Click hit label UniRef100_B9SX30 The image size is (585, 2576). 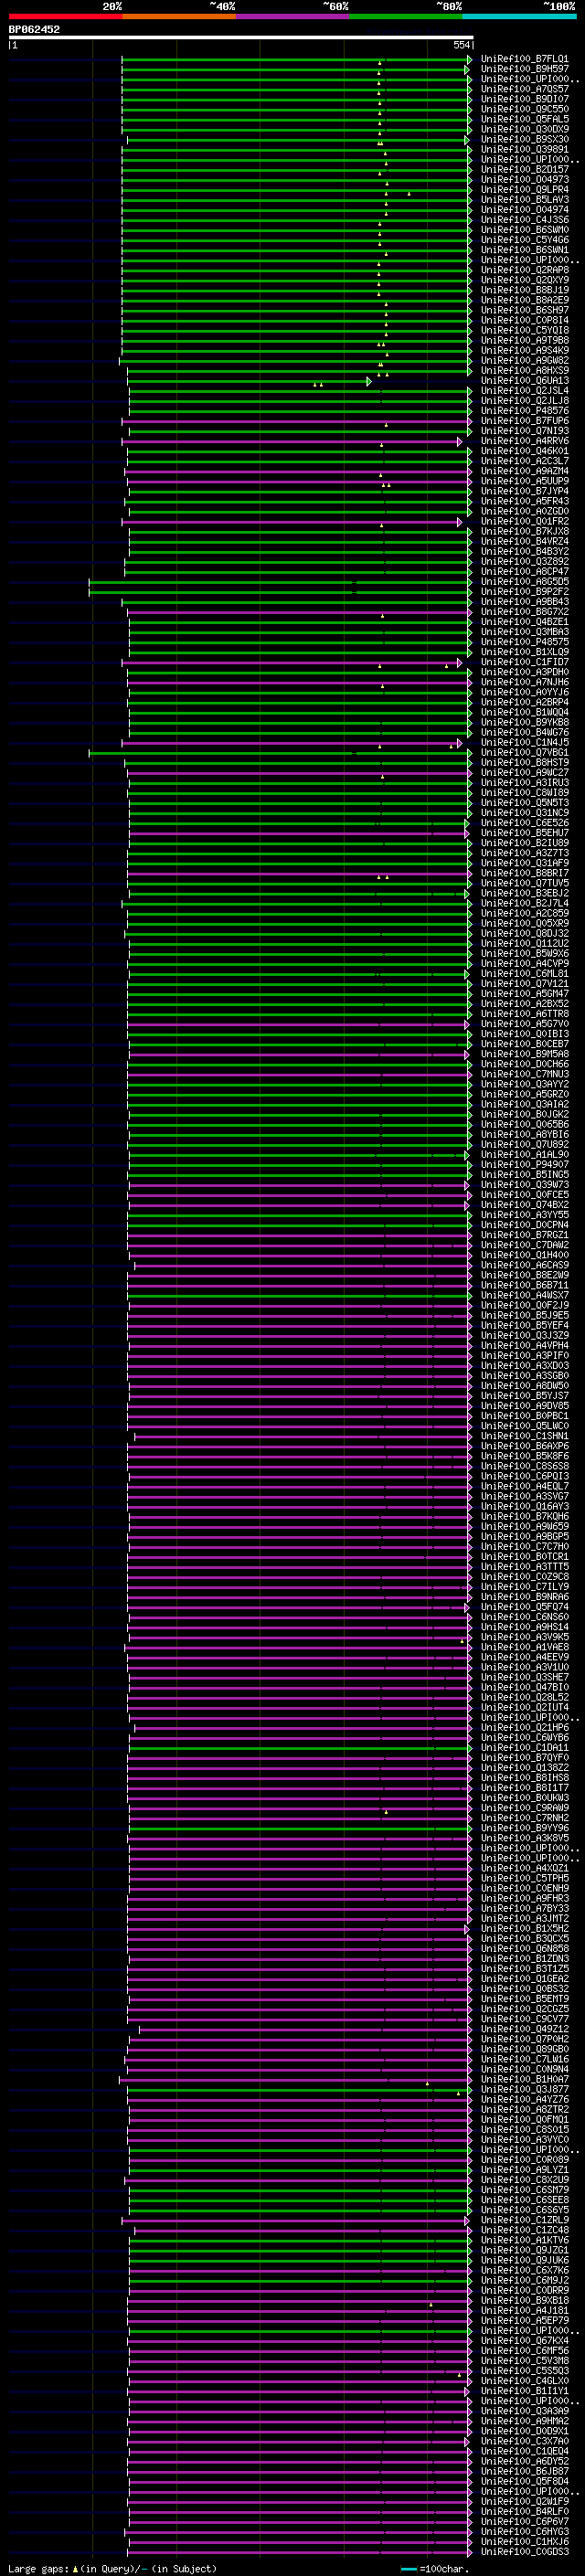coord(524,139)
